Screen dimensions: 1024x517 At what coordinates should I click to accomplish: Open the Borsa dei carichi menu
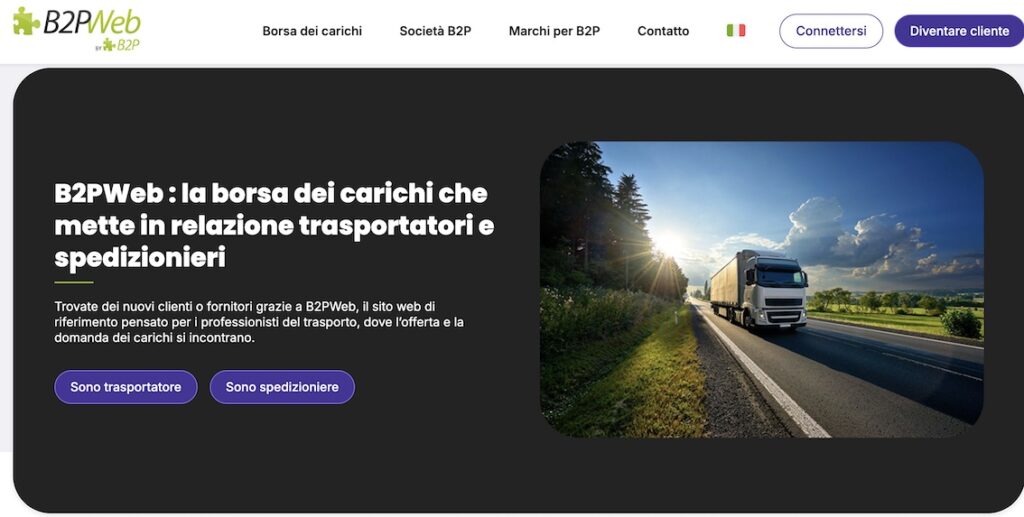[x=312, y=31]
